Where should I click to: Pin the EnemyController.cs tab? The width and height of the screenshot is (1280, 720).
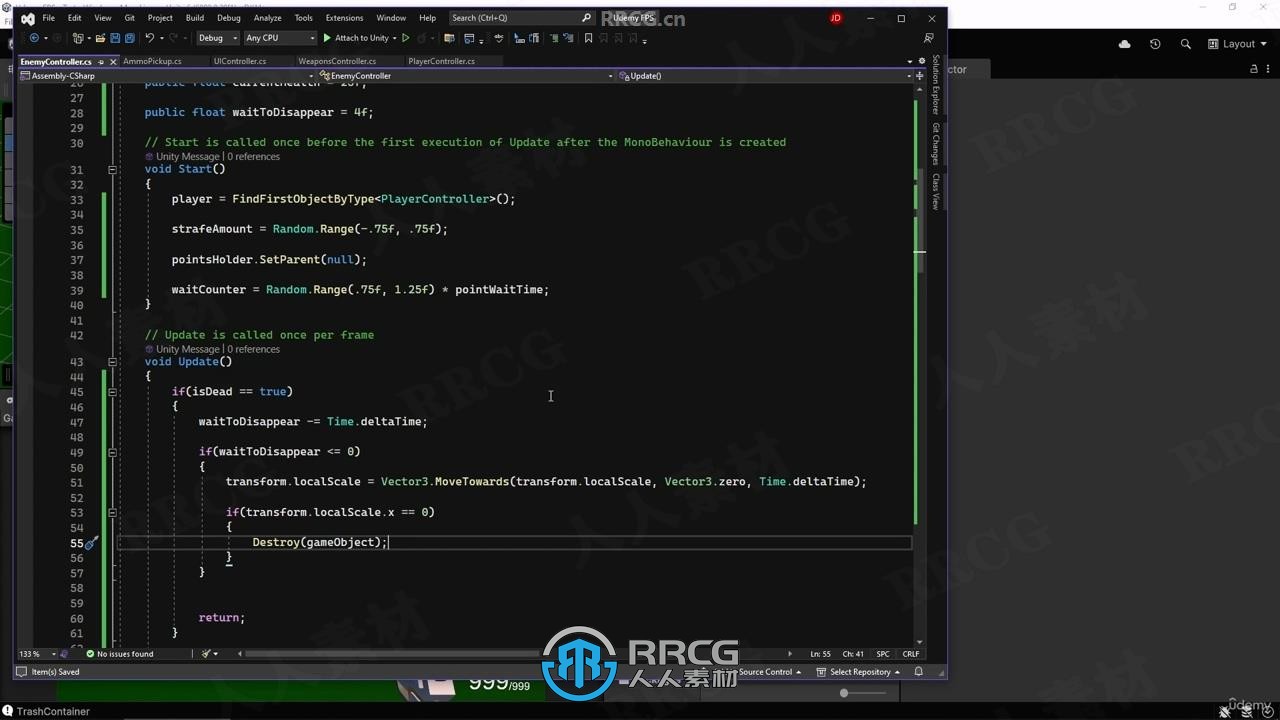(x=100, y=61)
